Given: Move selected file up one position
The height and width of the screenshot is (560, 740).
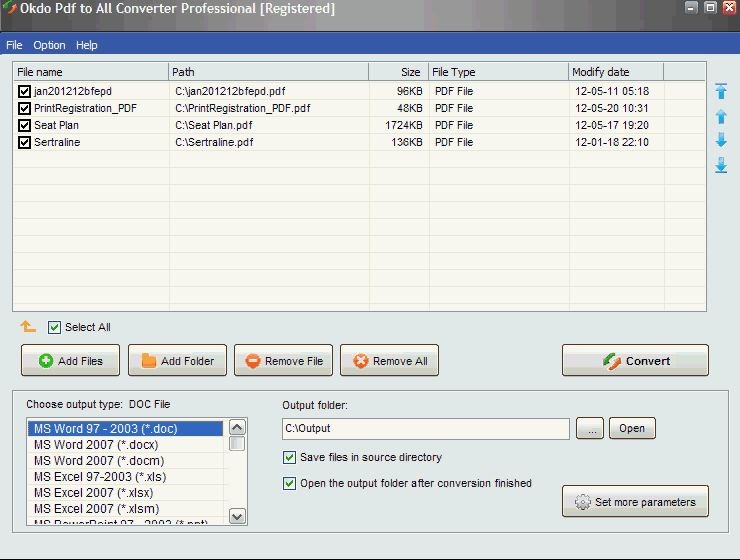Looking at the screenshot, I should (x=721, y=116).
